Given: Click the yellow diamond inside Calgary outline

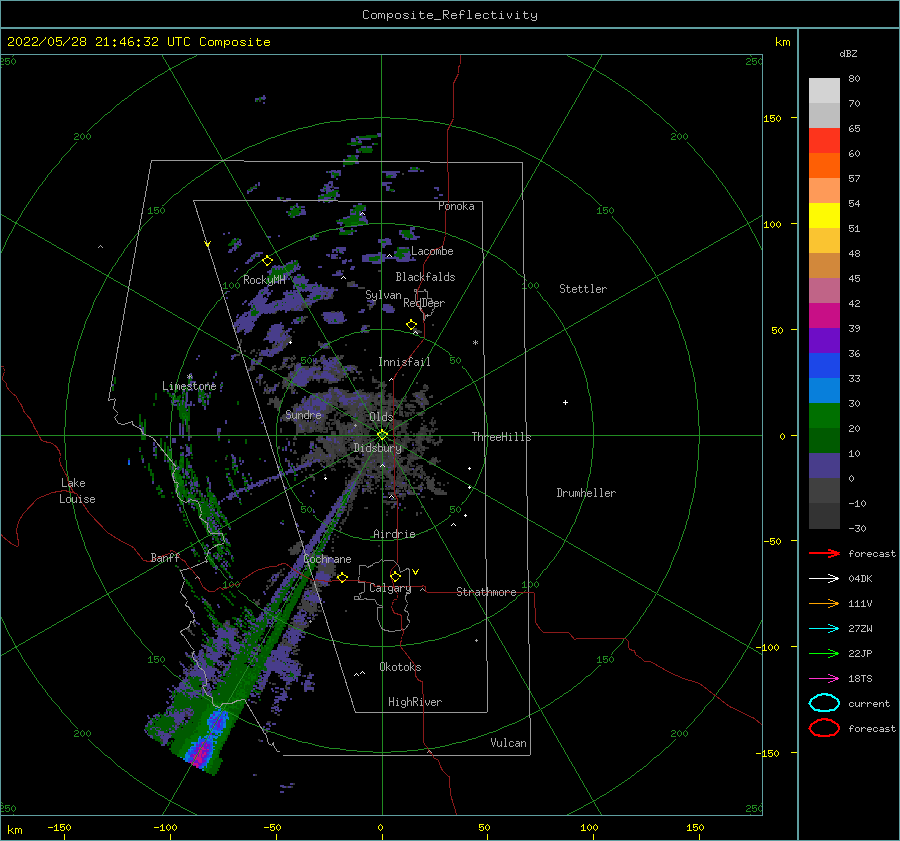Looking at the screenshot, I should (395, 576).
